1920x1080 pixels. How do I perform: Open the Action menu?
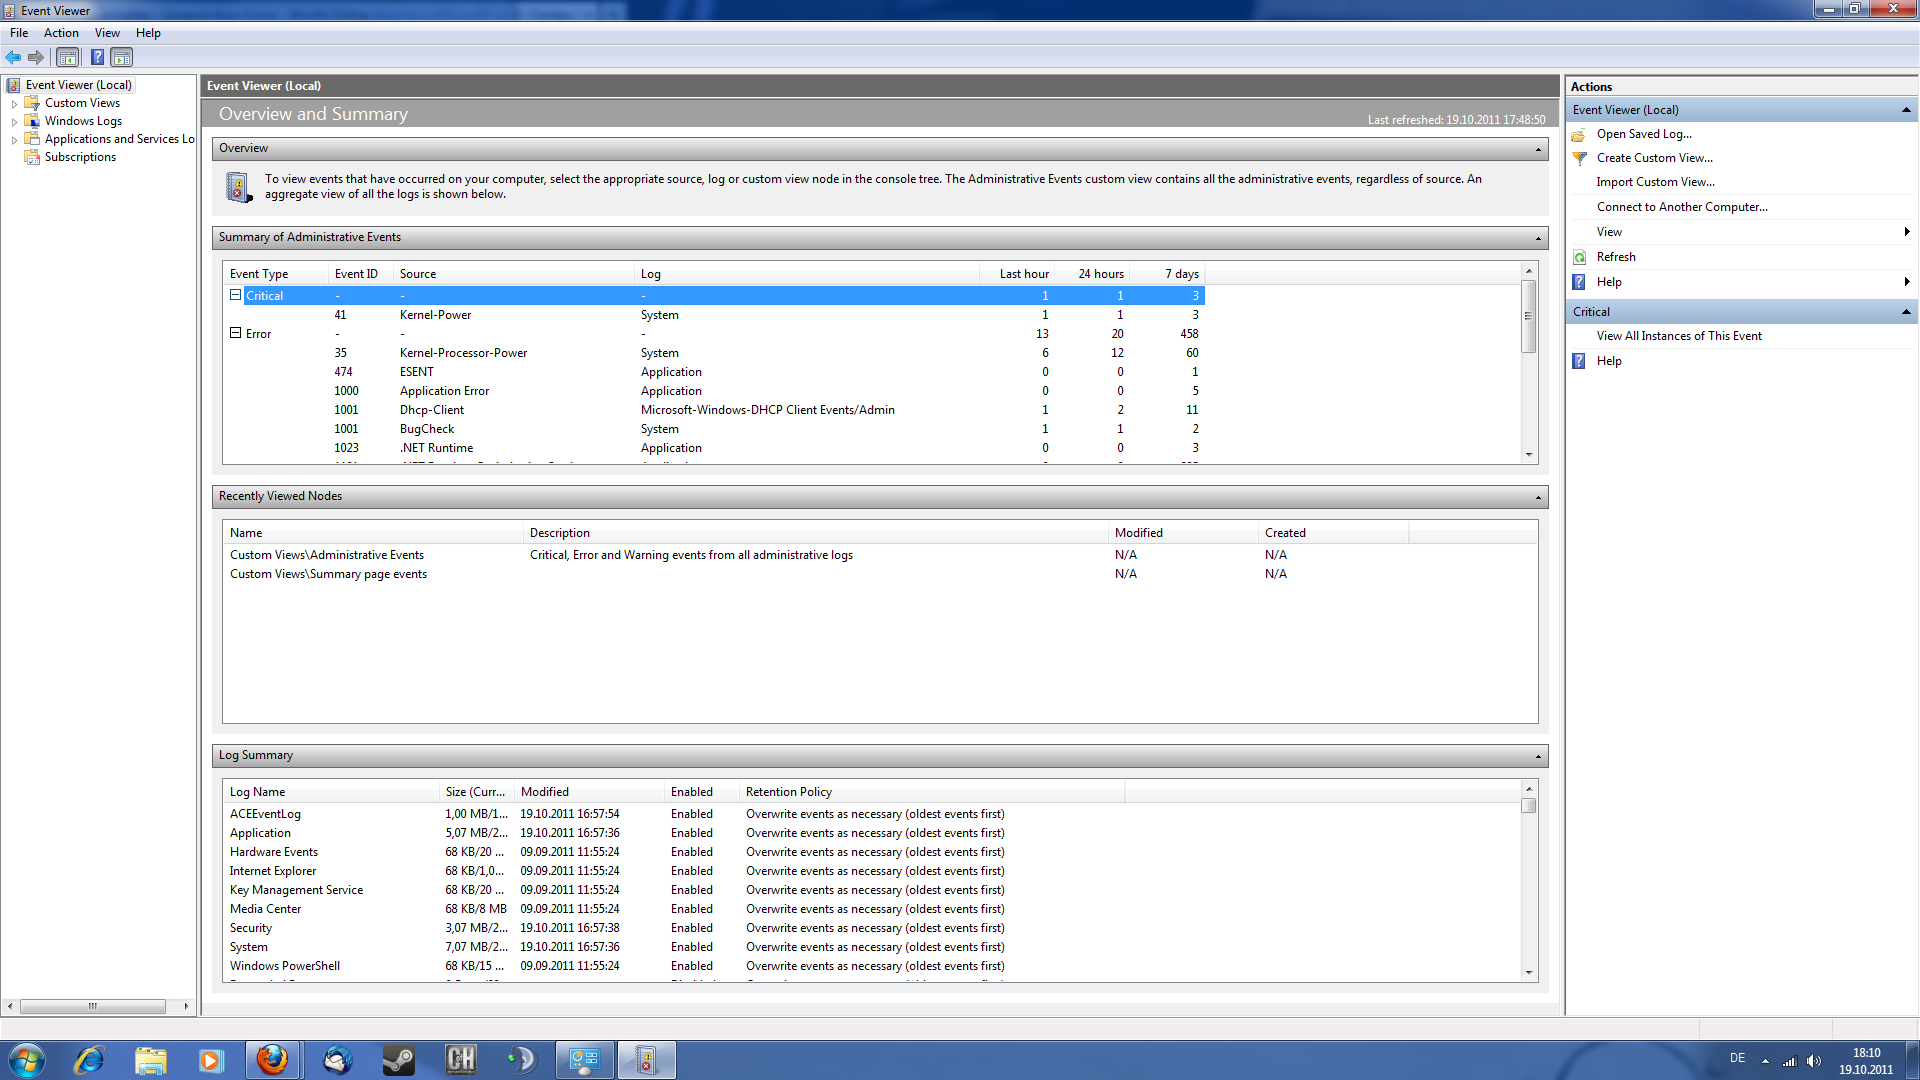(61, 33)
